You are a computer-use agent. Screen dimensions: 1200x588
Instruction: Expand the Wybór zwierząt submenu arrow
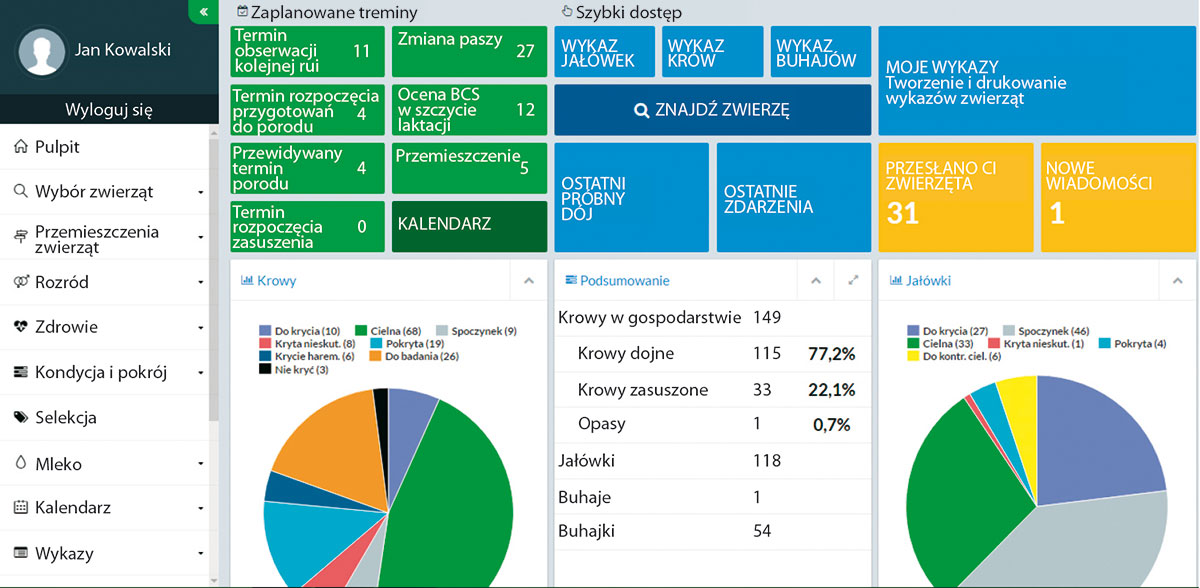click(201, 192)
